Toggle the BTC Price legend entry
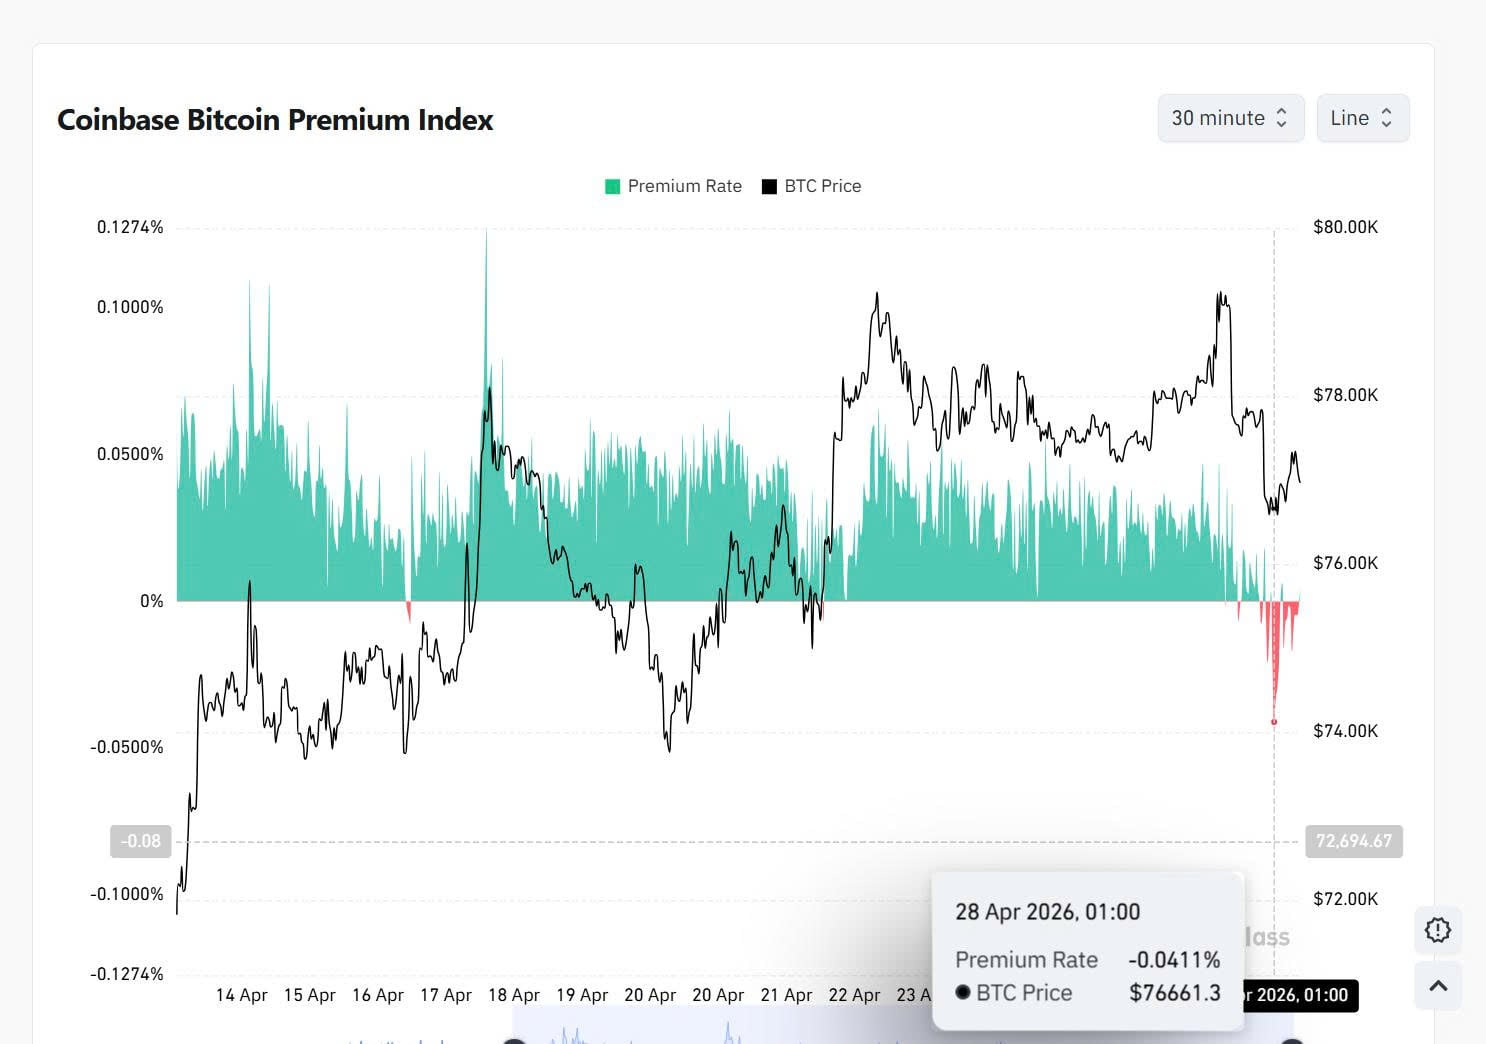Viewport: 1486px width, 1044px height. 811,186
